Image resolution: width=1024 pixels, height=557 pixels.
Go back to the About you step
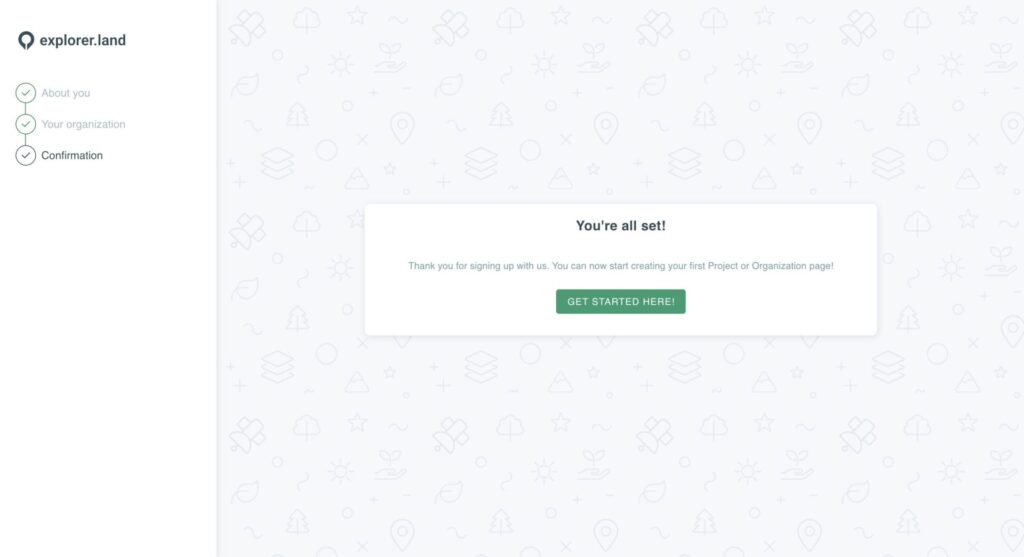(x=65, y=93)
